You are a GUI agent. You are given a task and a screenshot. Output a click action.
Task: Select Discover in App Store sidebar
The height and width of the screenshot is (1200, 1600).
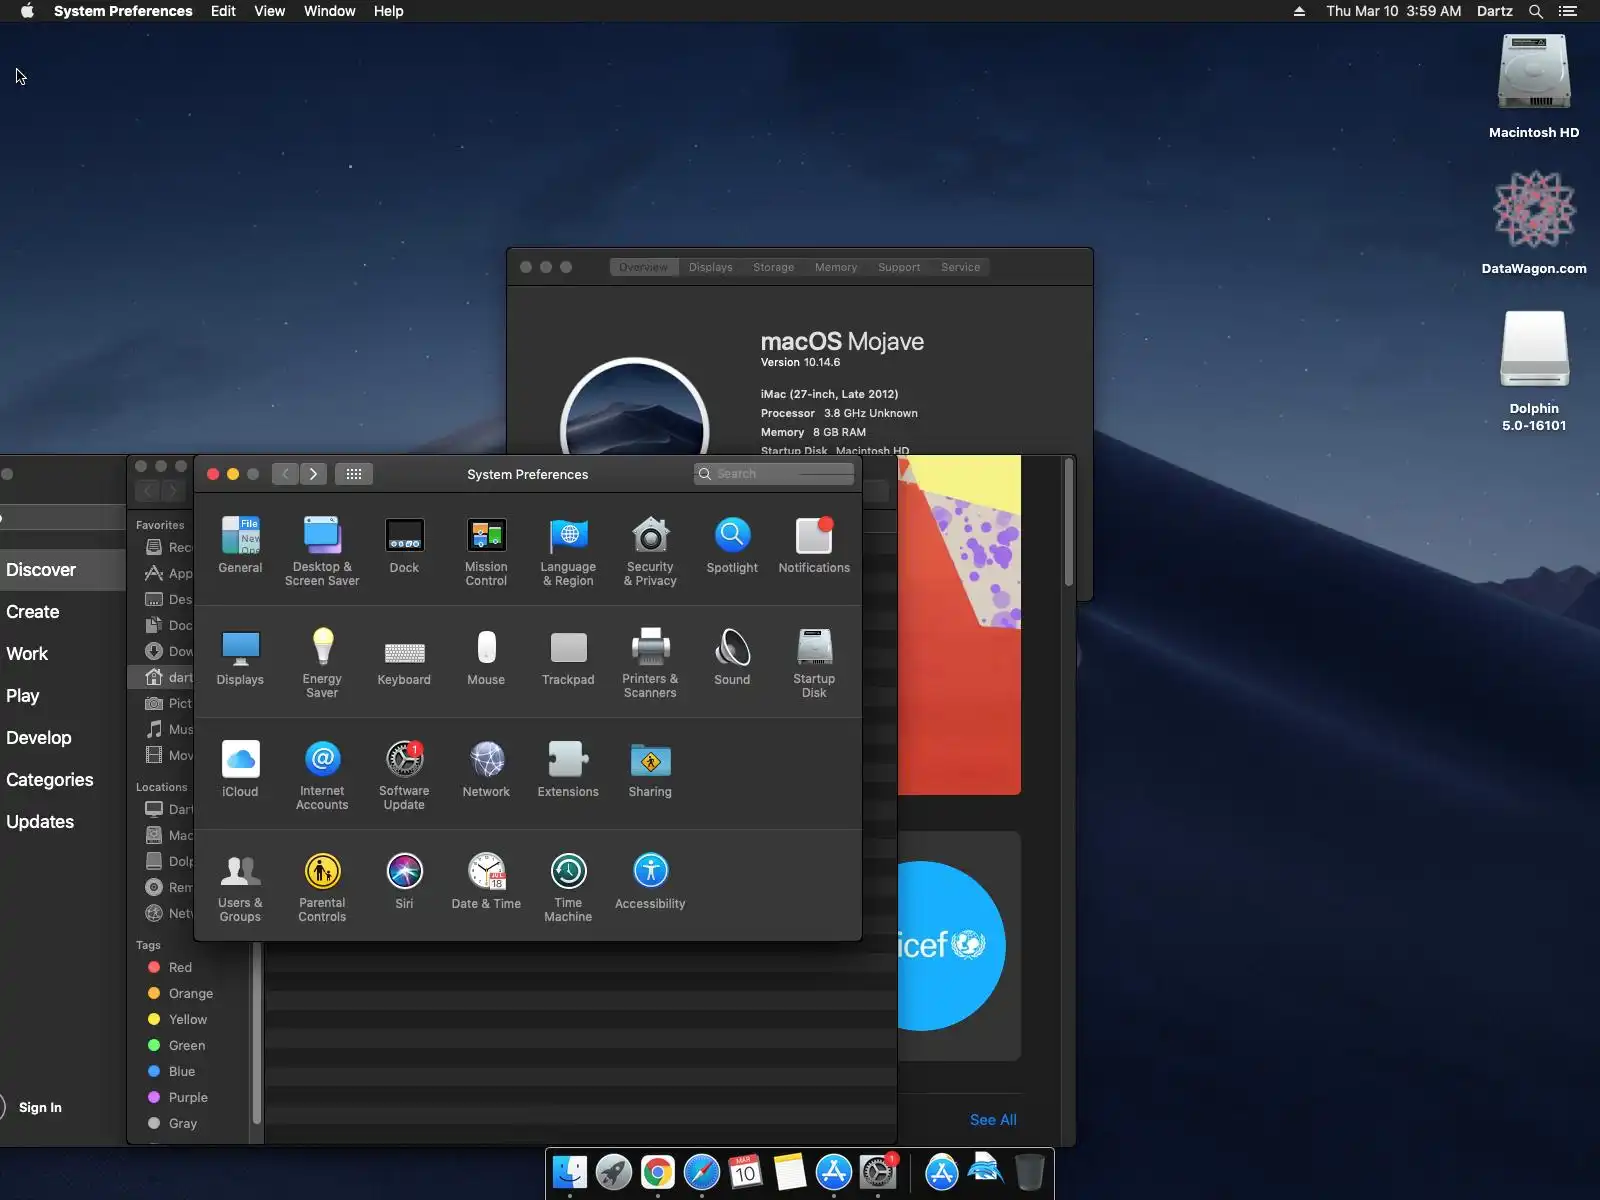click(62, 570)
